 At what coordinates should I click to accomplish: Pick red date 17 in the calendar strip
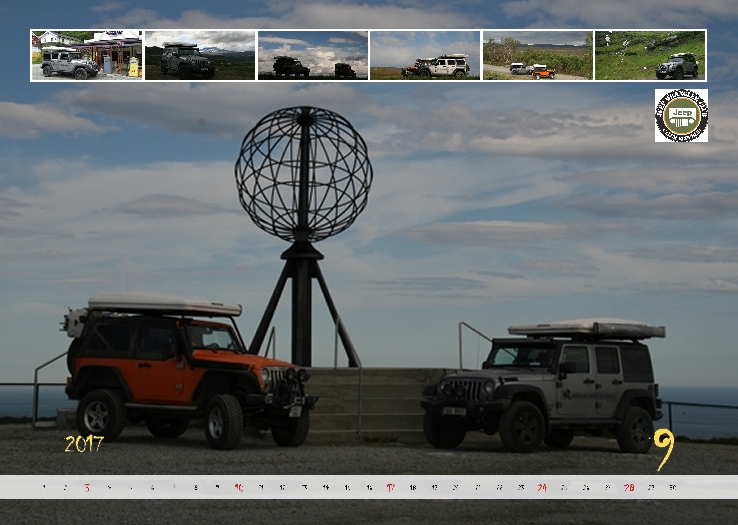pos(391,488)
